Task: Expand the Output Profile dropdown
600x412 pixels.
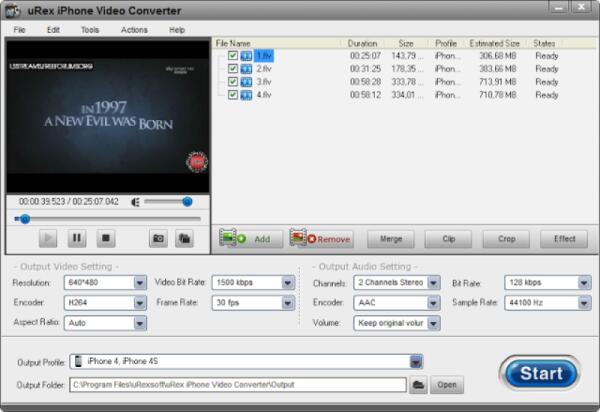Action: 416,362
